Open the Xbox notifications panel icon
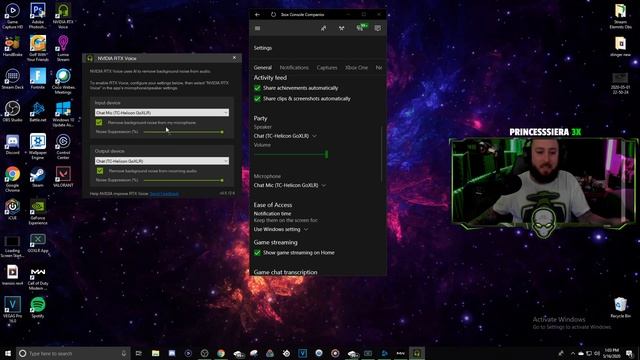 [x=378, y=28]
